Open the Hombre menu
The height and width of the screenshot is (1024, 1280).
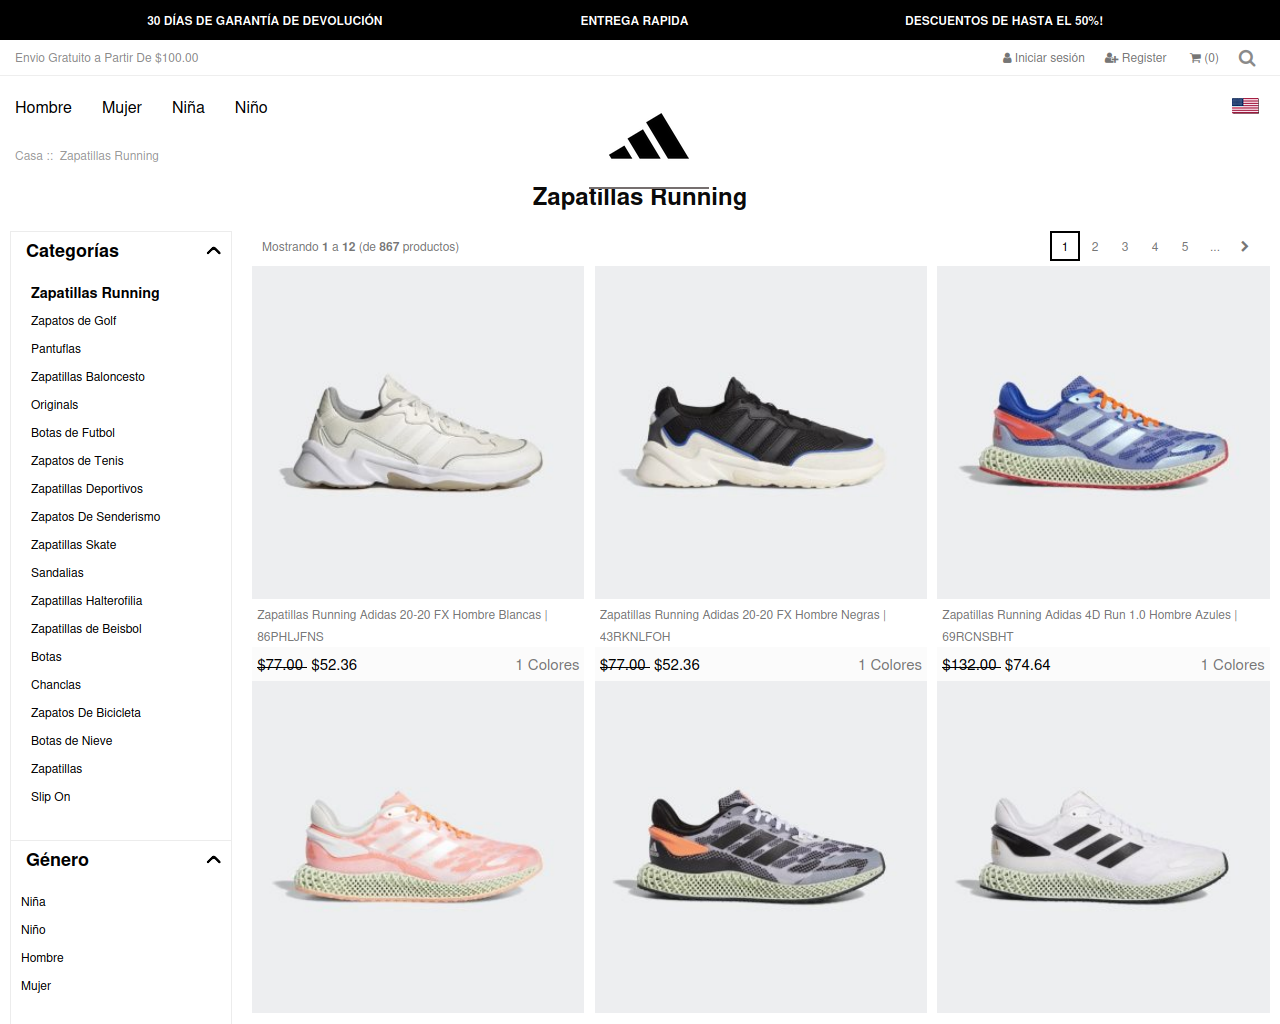tap(43, 107)
